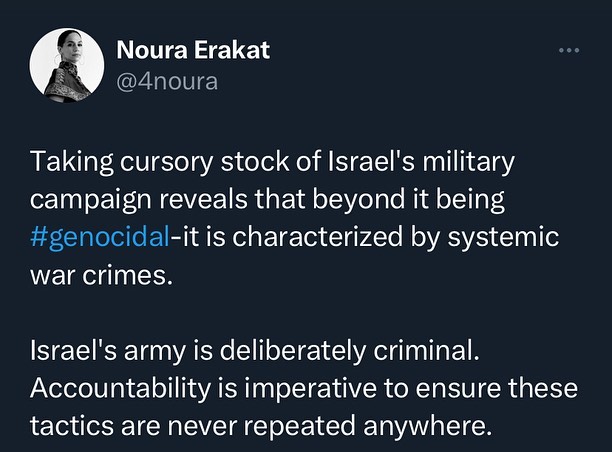
Task: Click Noura Erakat's profile picture
Action: click(67, 66)
